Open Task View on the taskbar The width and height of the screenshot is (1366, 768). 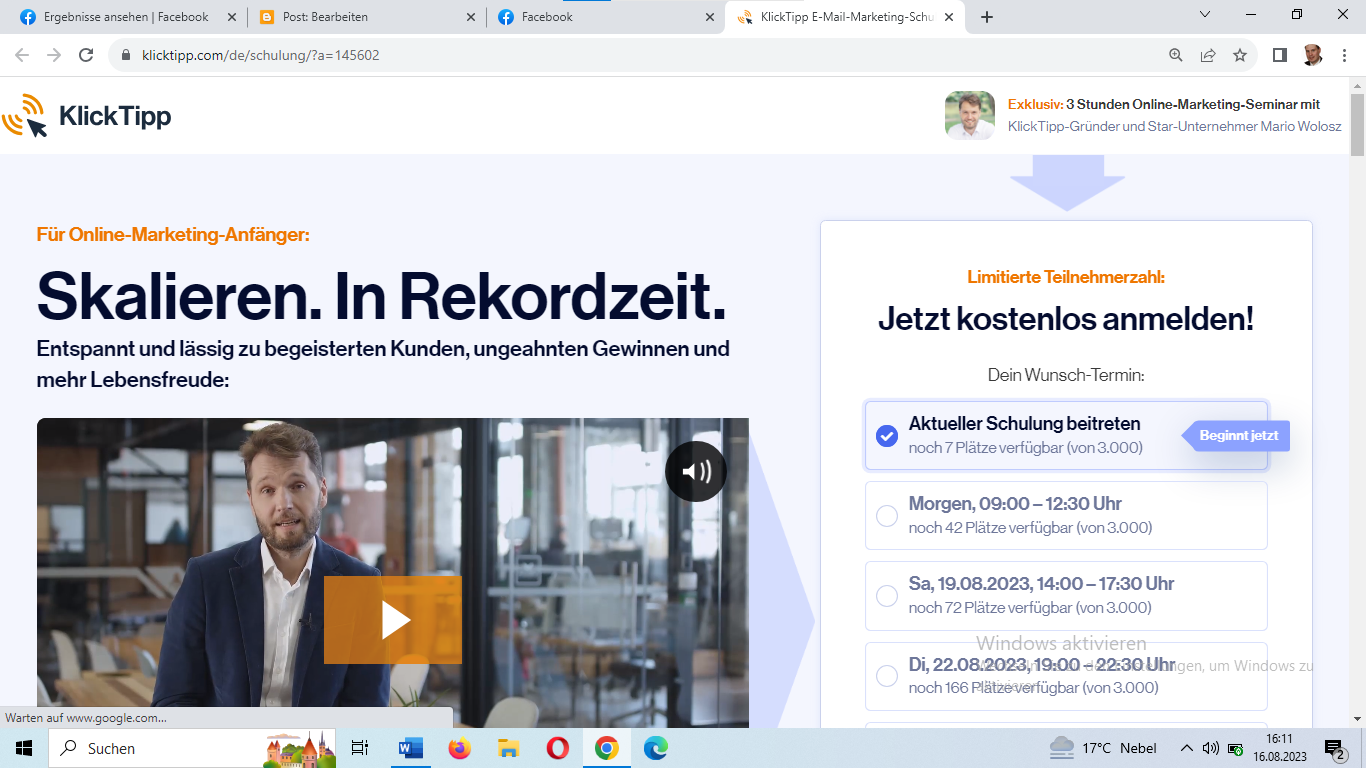pos(360,748)
